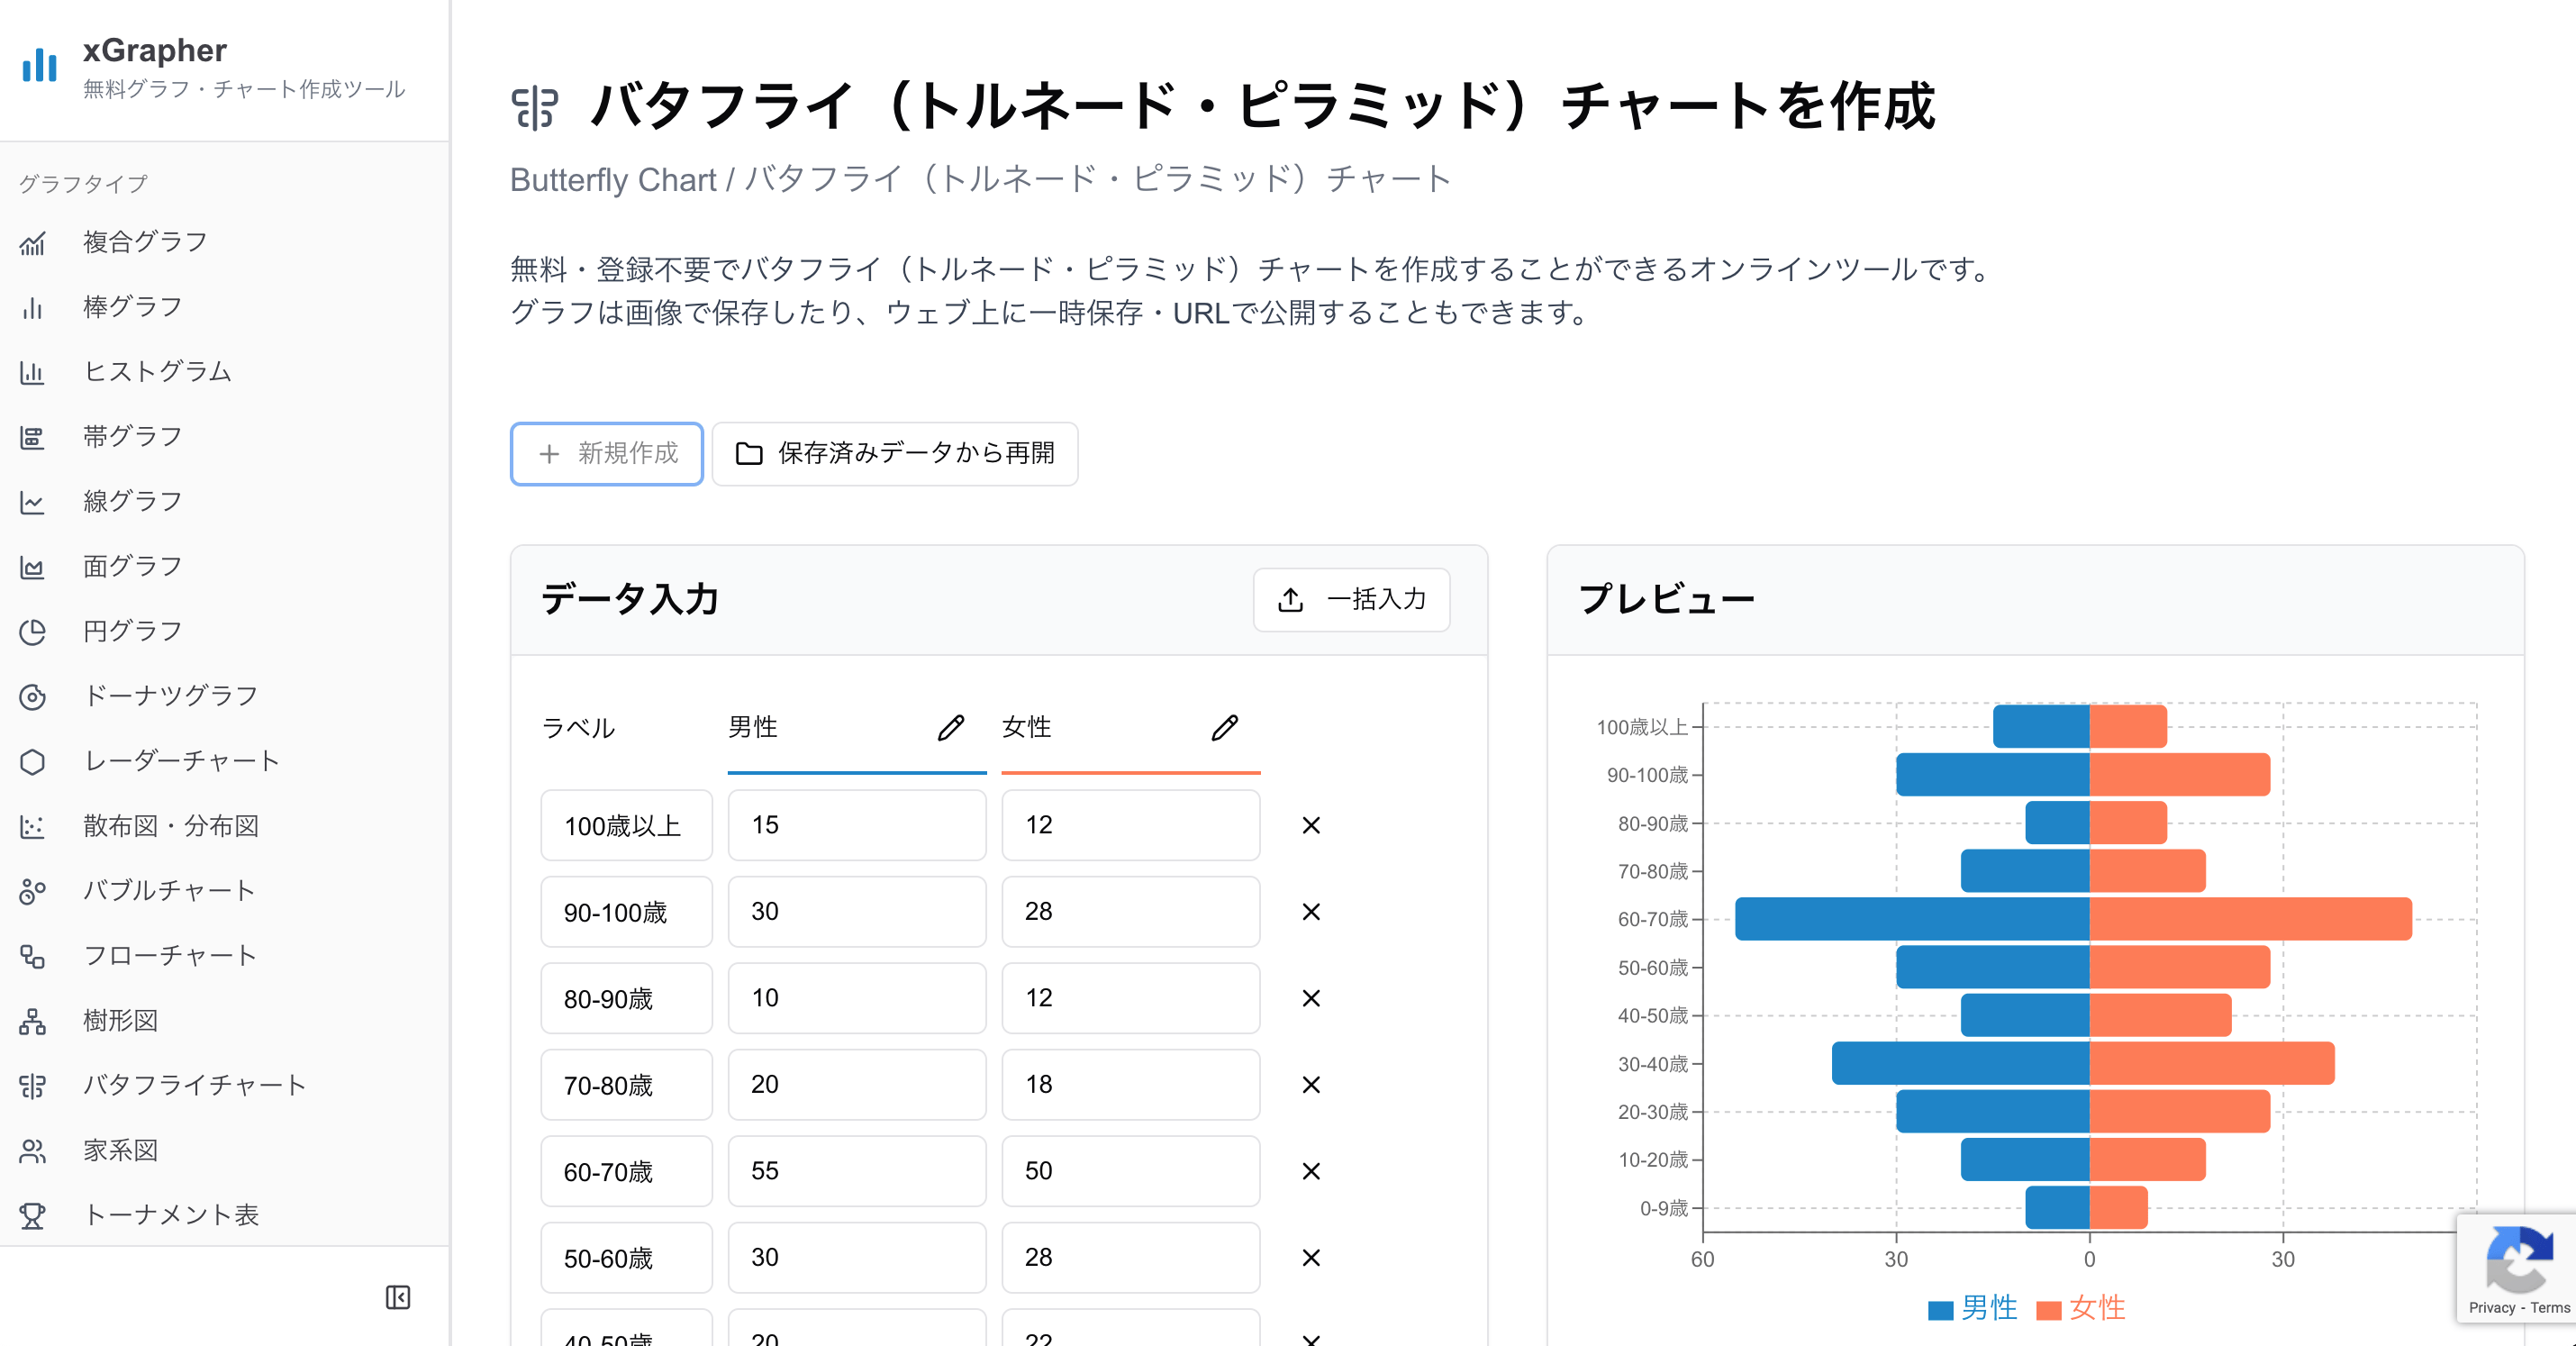The width and height of the screenshot is (2576, 1346).
Task: Open 保存済みデータから再開 button
Action: (894, 454)
